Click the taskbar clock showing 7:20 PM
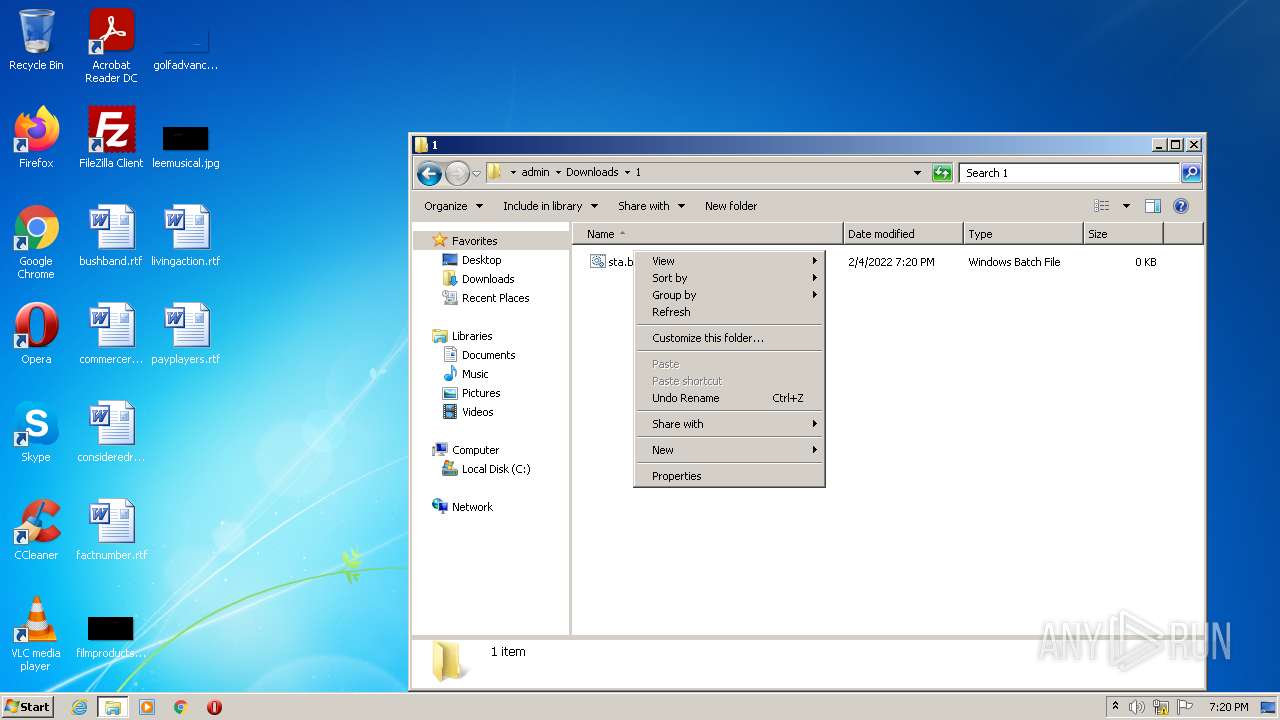Viewport: 1280px width, 720px height. pos(1228,707)
